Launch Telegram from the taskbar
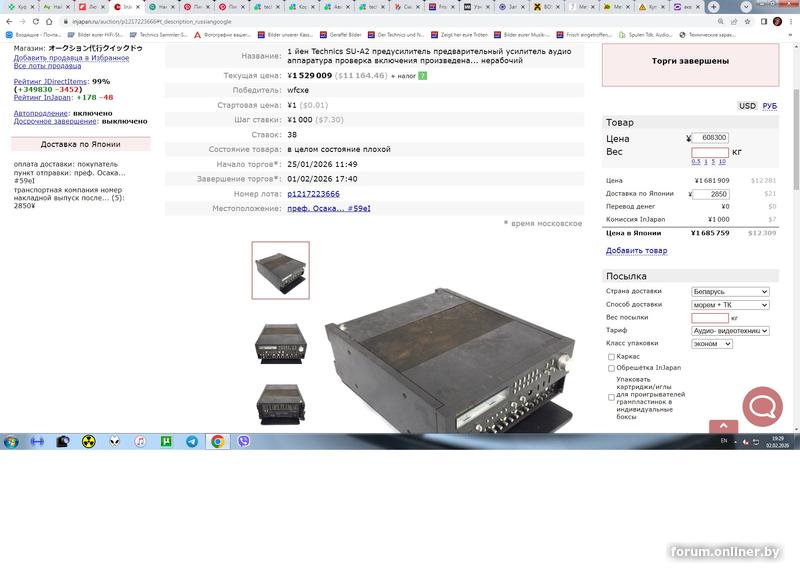The height and width of the screenshot is (573, 800). (192, 441)
